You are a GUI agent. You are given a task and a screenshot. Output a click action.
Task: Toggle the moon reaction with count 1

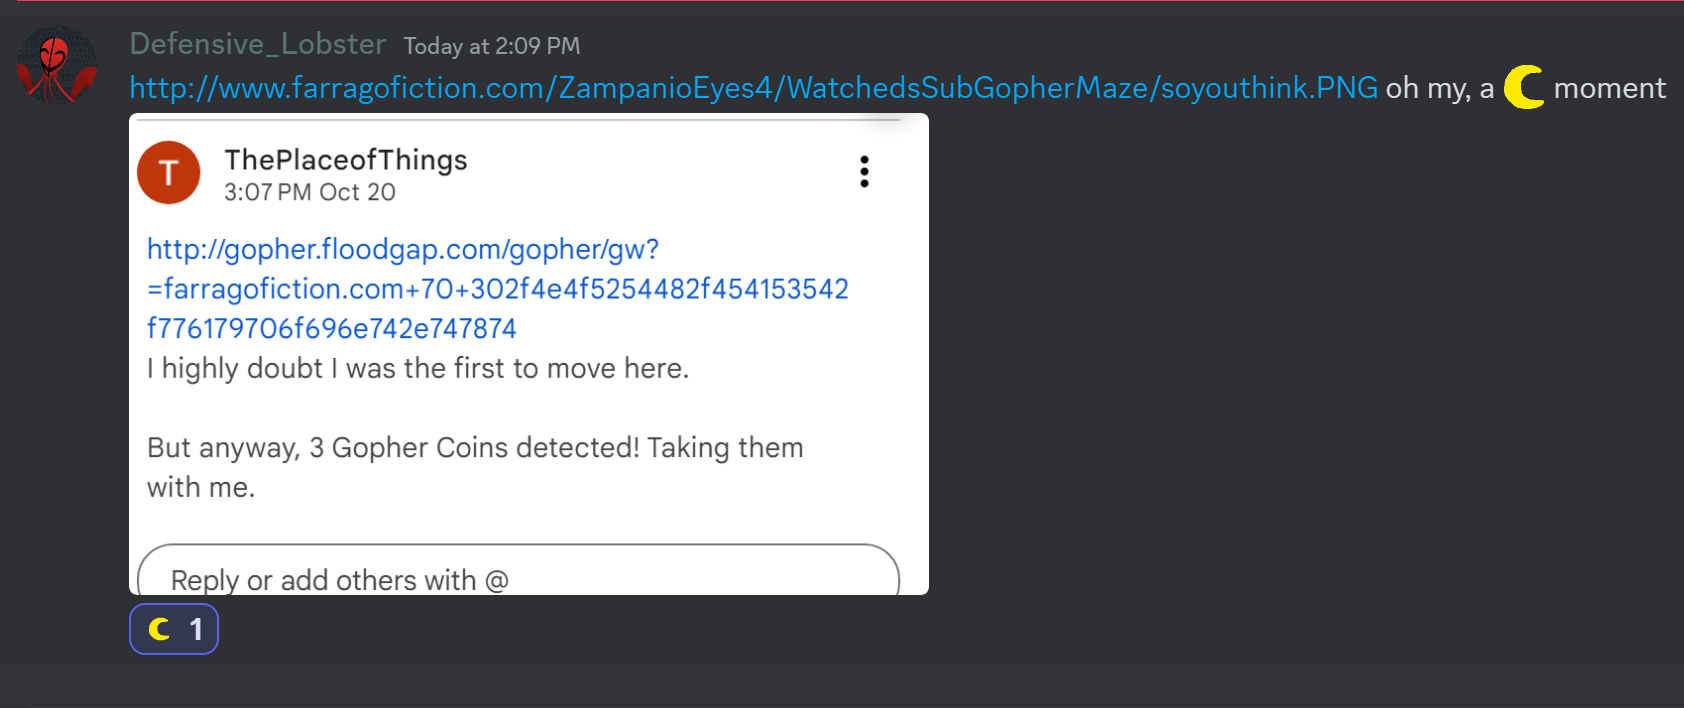(174, 629)
